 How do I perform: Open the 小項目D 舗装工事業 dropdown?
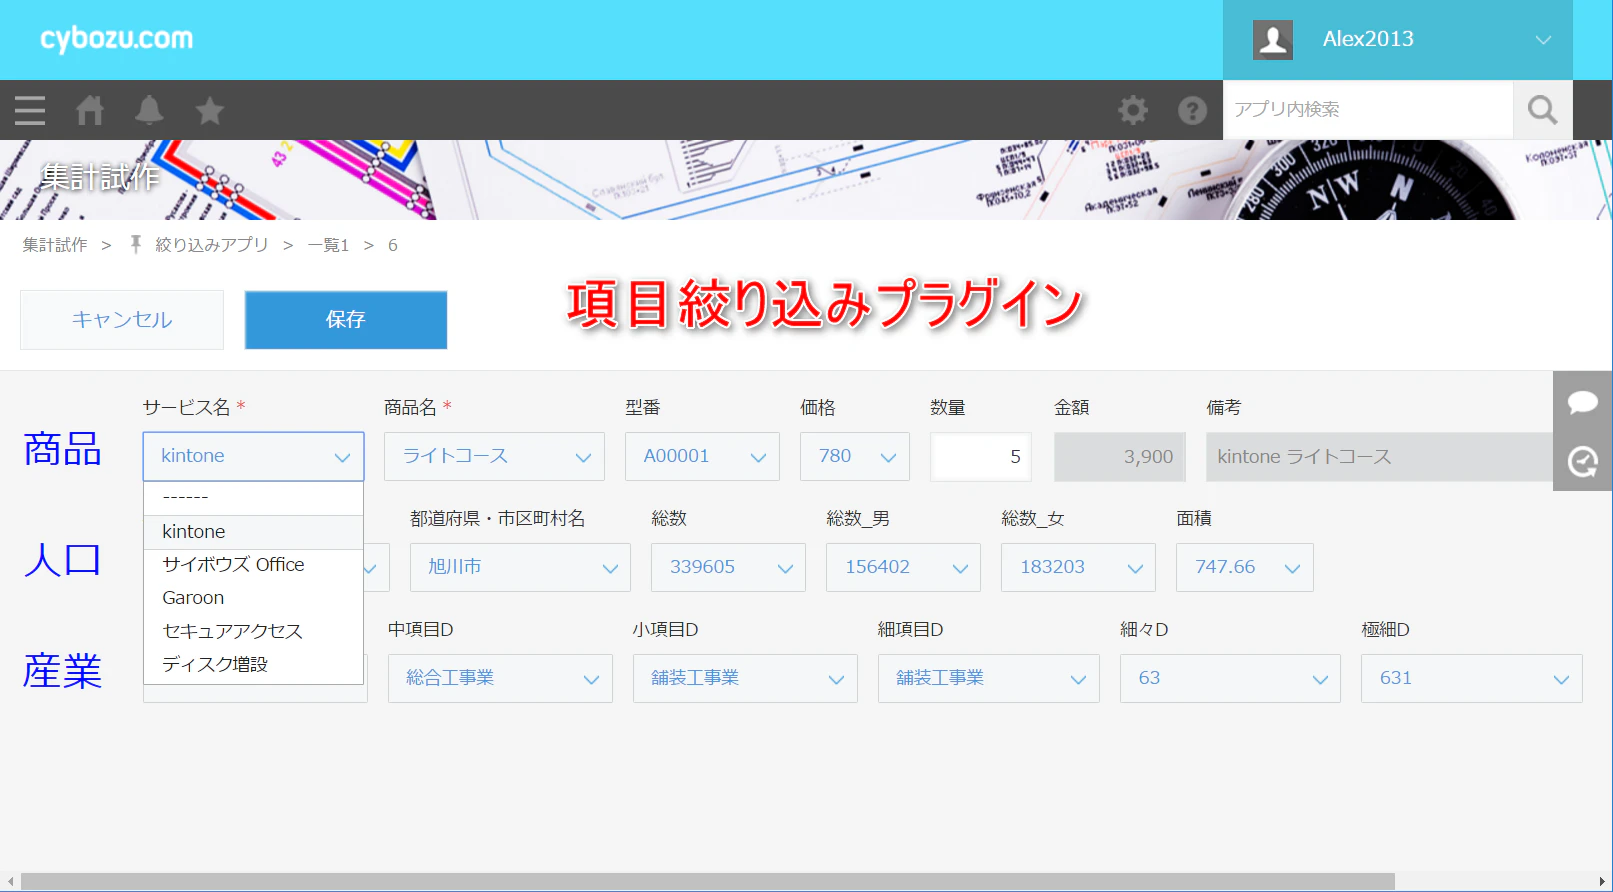745,678
